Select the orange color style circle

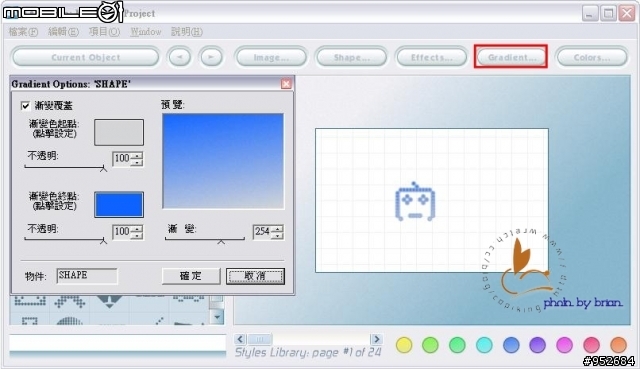pos(618,345)
